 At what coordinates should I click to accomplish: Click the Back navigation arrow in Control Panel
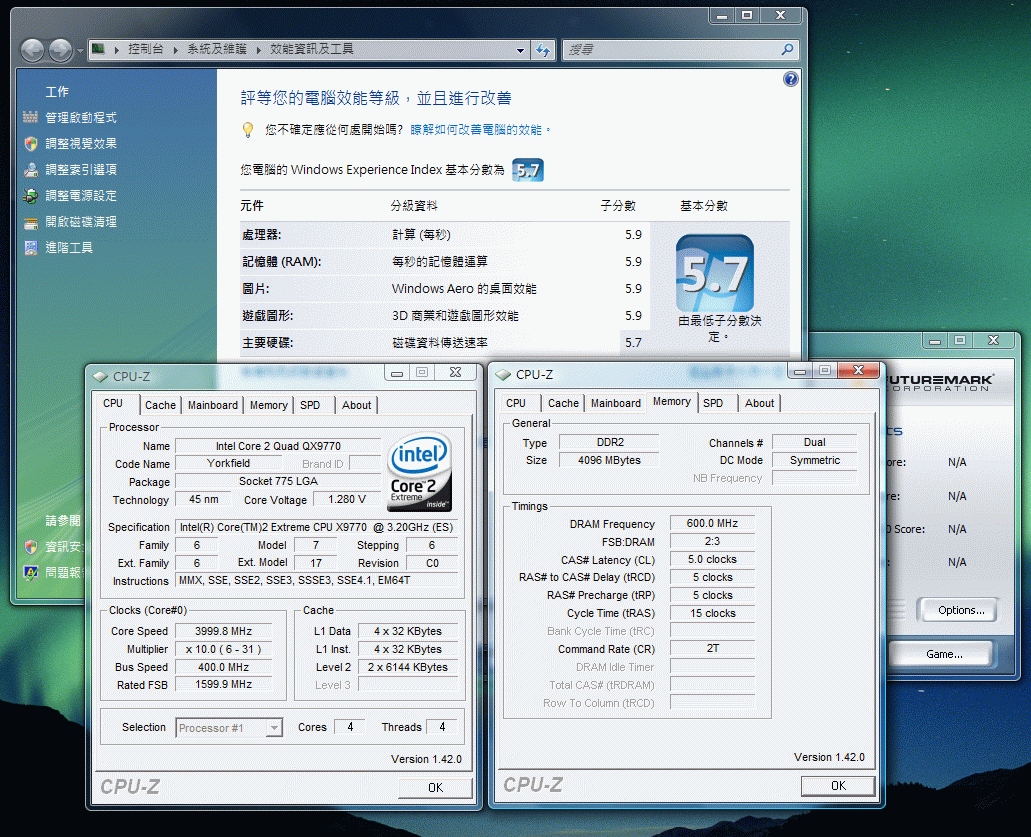tap(32, 50)
